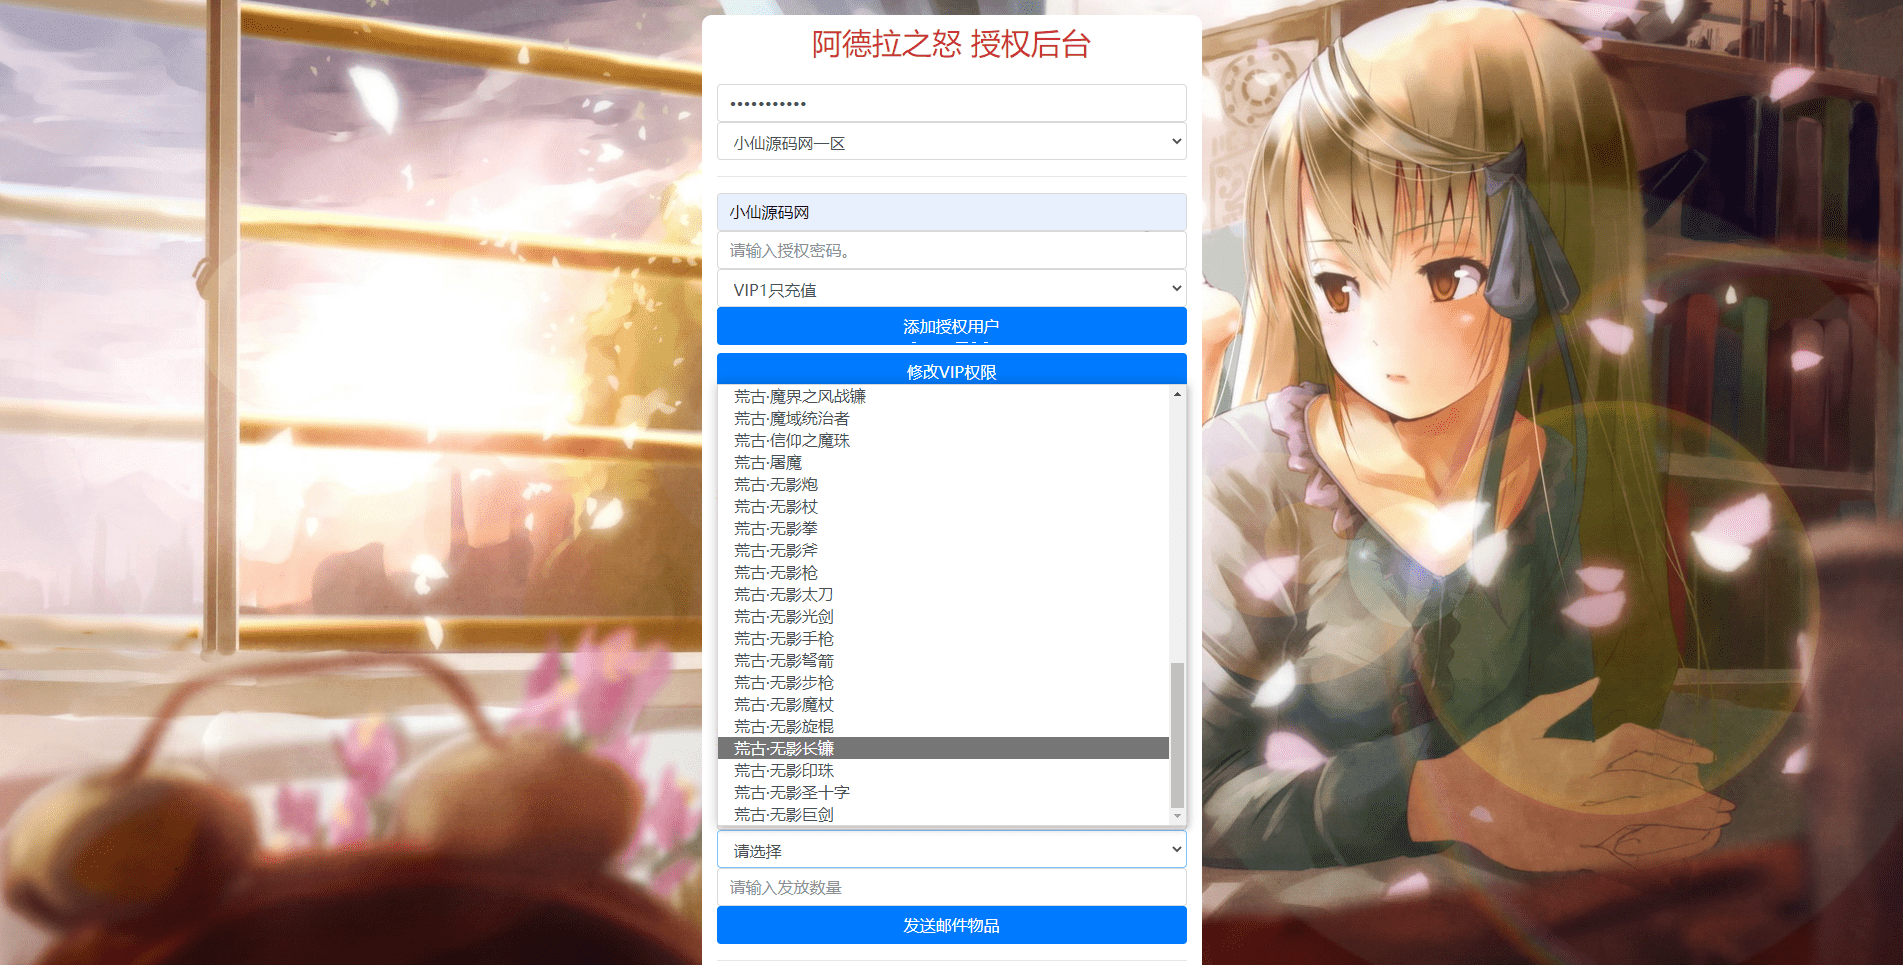The height and width of the screenshot is (965, 1903).
Task: Select 荒古·屠魔 in the list
Action: click(943, 463)
